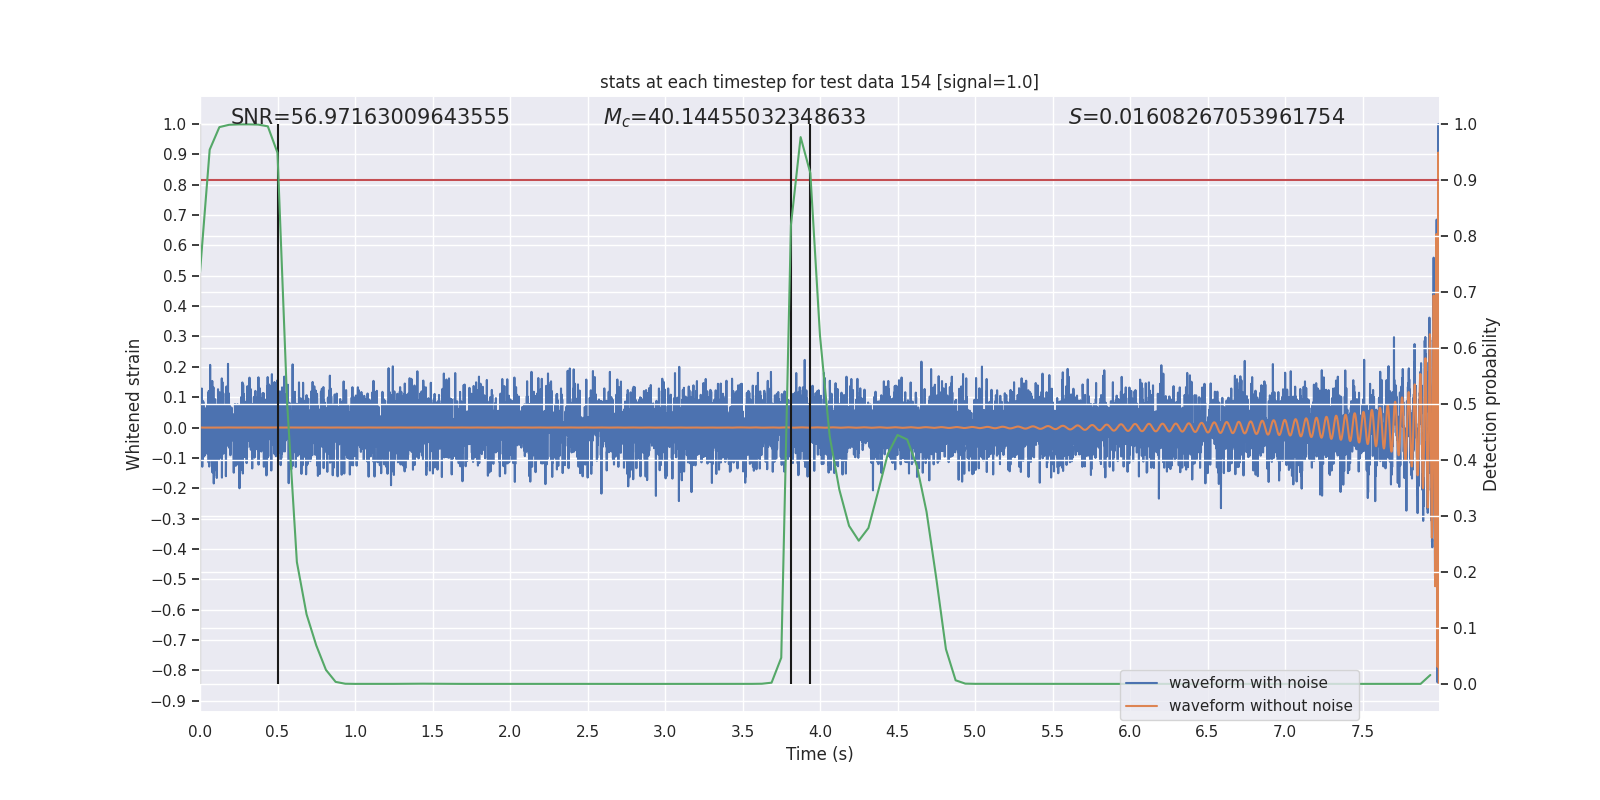Click the 0.1 tick on the detection probability axis
The width and height of the screenshot is (1600, 800).
(x=1465, y=629)
